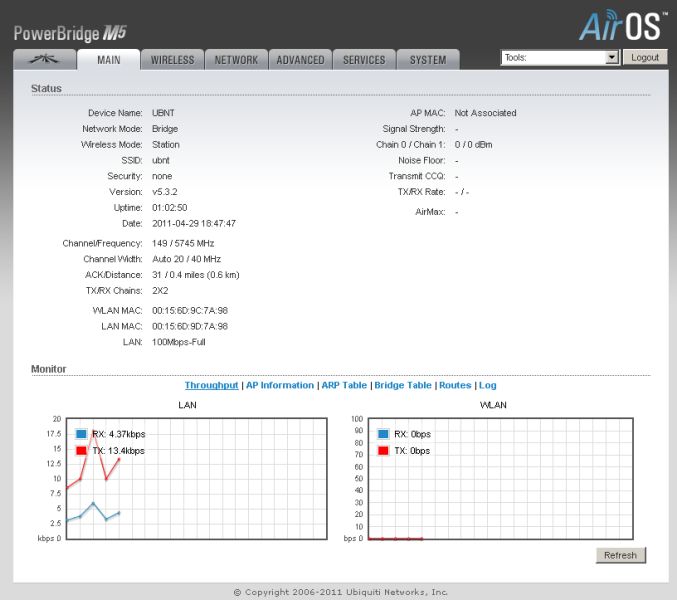Click the AirOS logo
Viewport: 677px width, 600px height.
[622, 25]
